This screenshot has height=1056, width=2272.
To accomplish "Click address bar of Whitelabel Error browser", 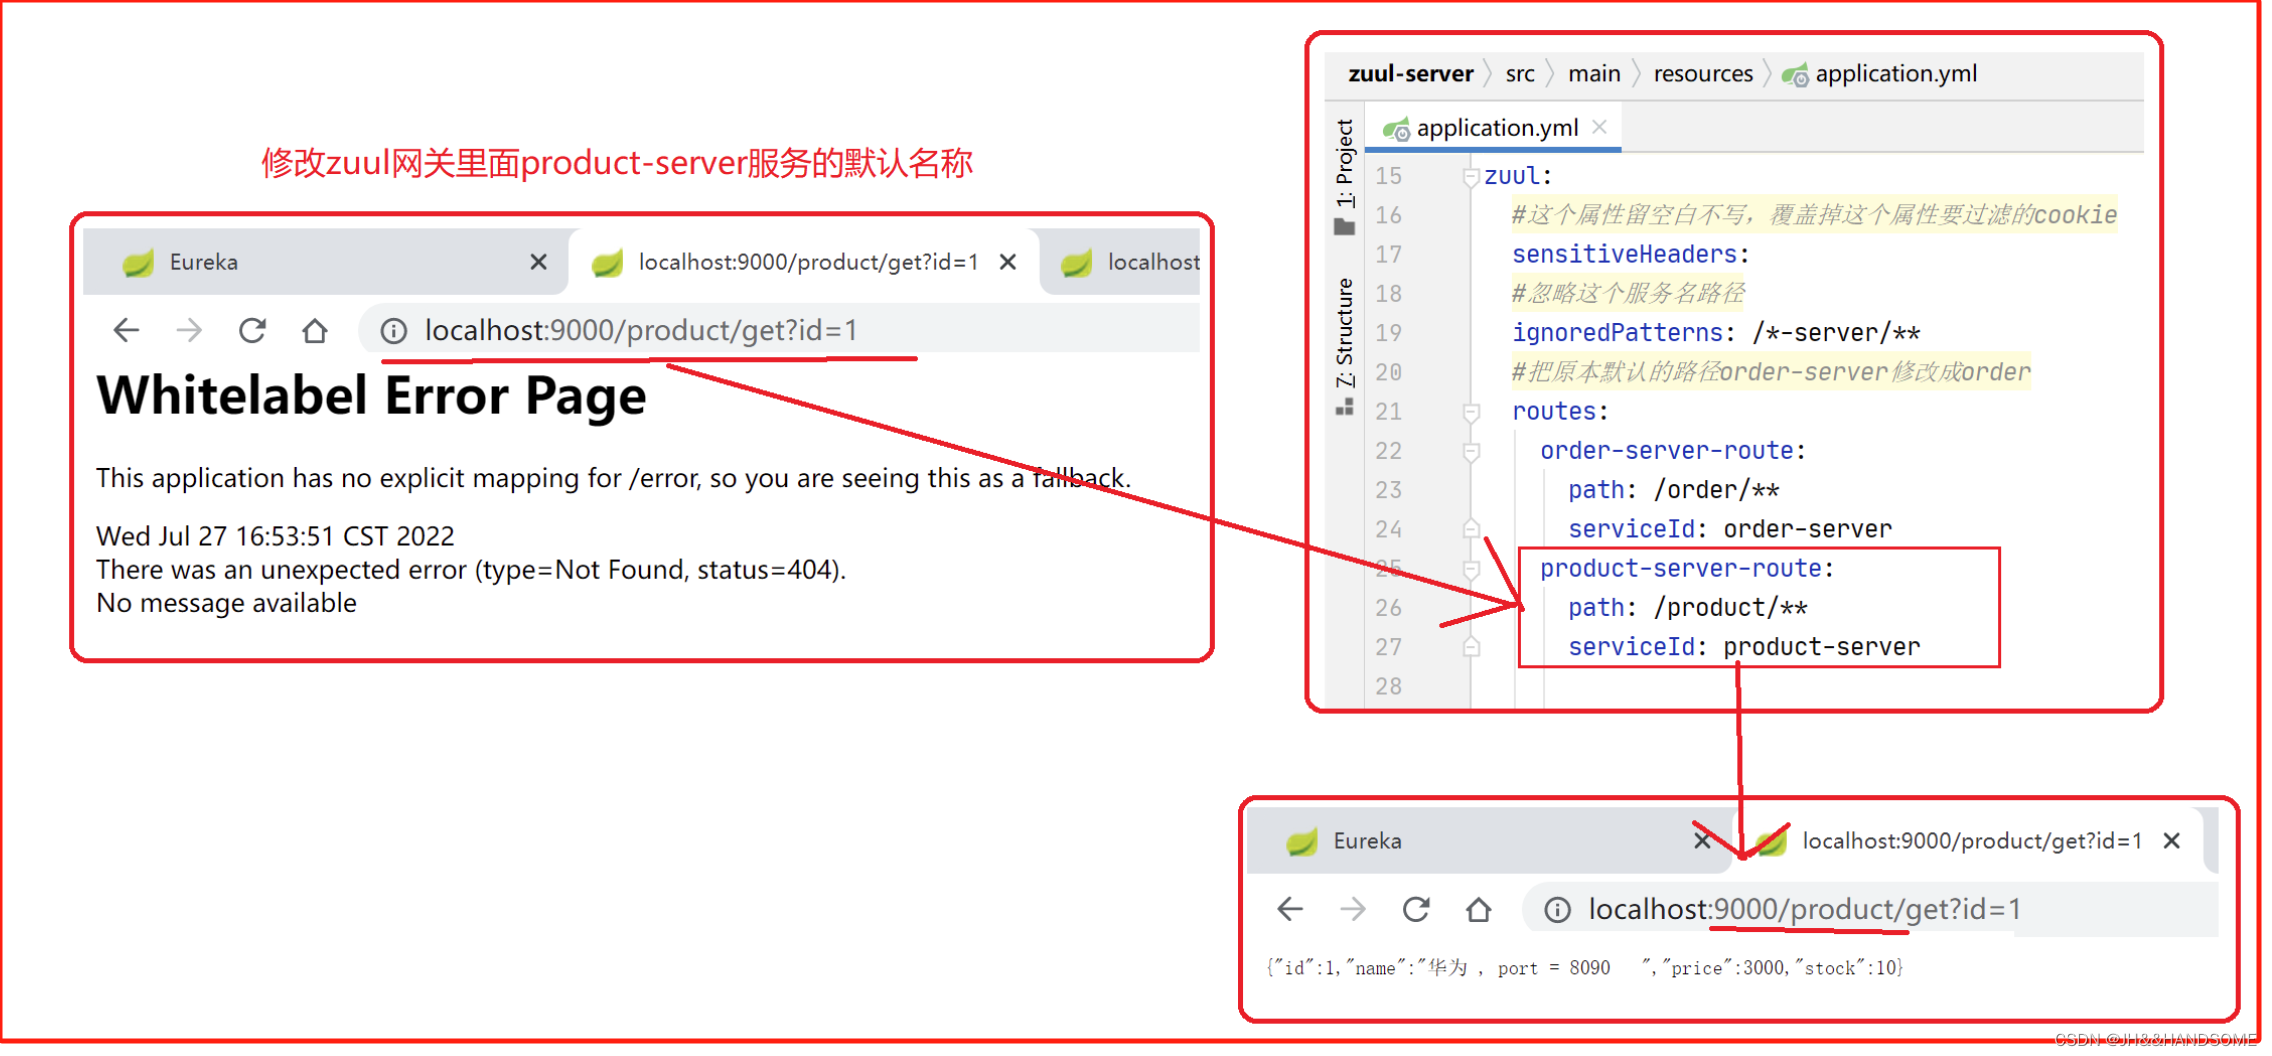I will [x=780, y=330].
